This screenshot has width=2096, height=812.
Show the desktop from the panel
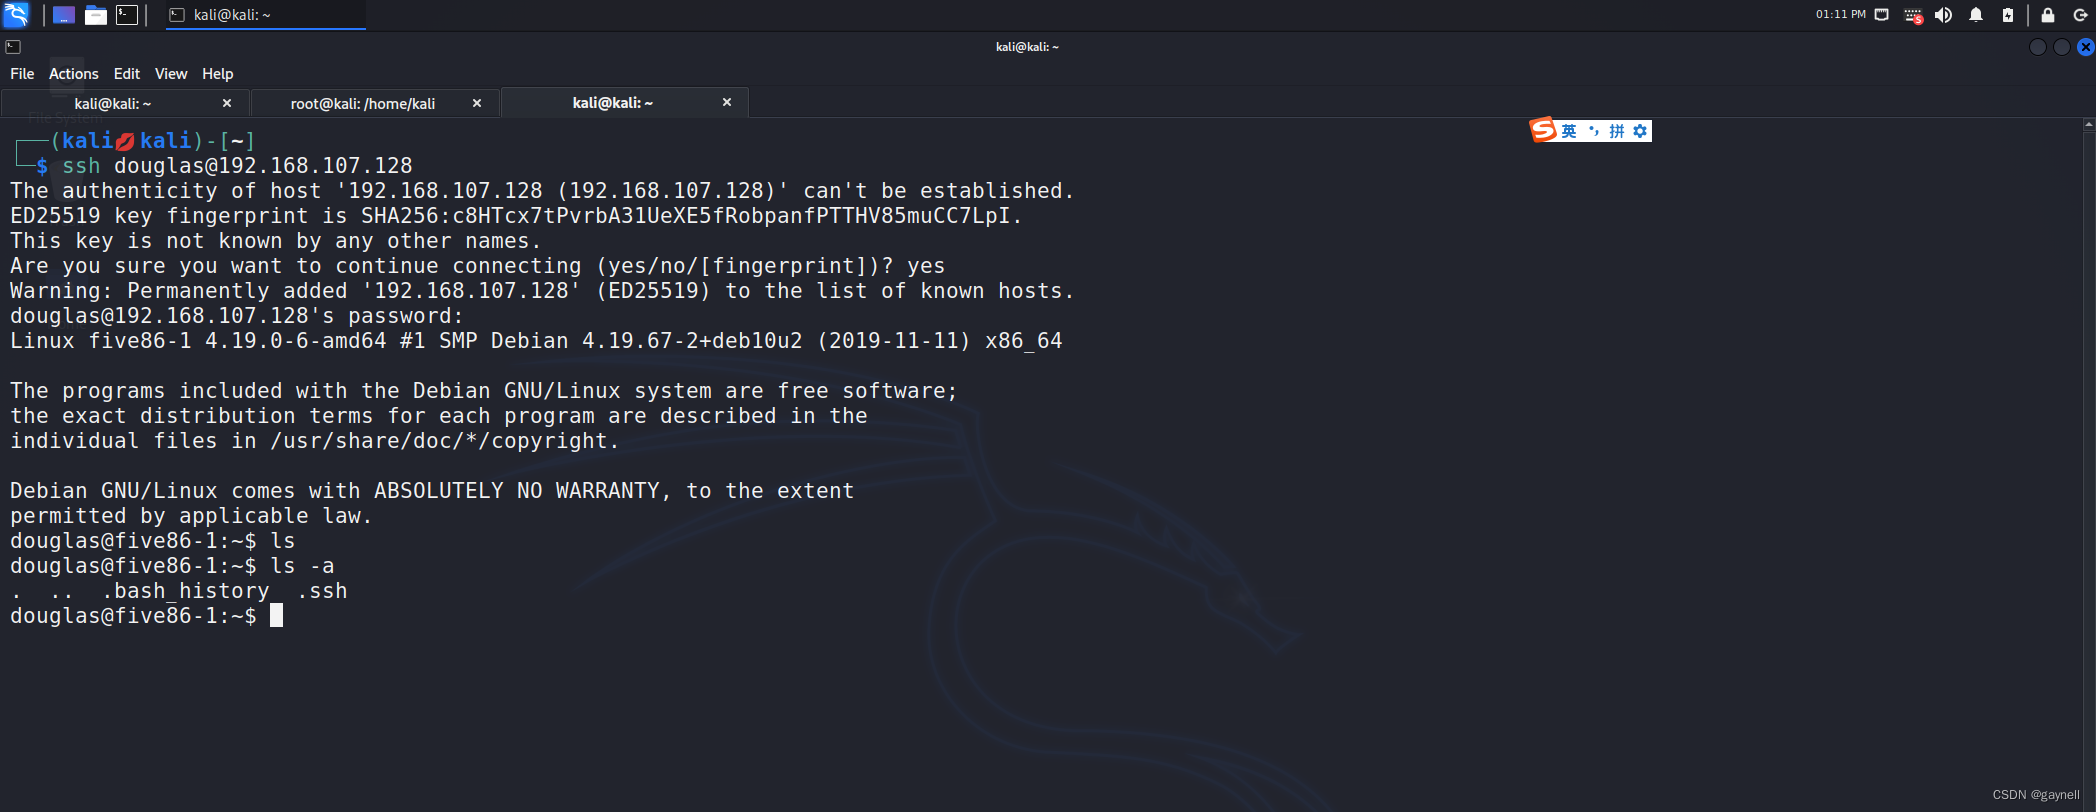tap(64, 15)
